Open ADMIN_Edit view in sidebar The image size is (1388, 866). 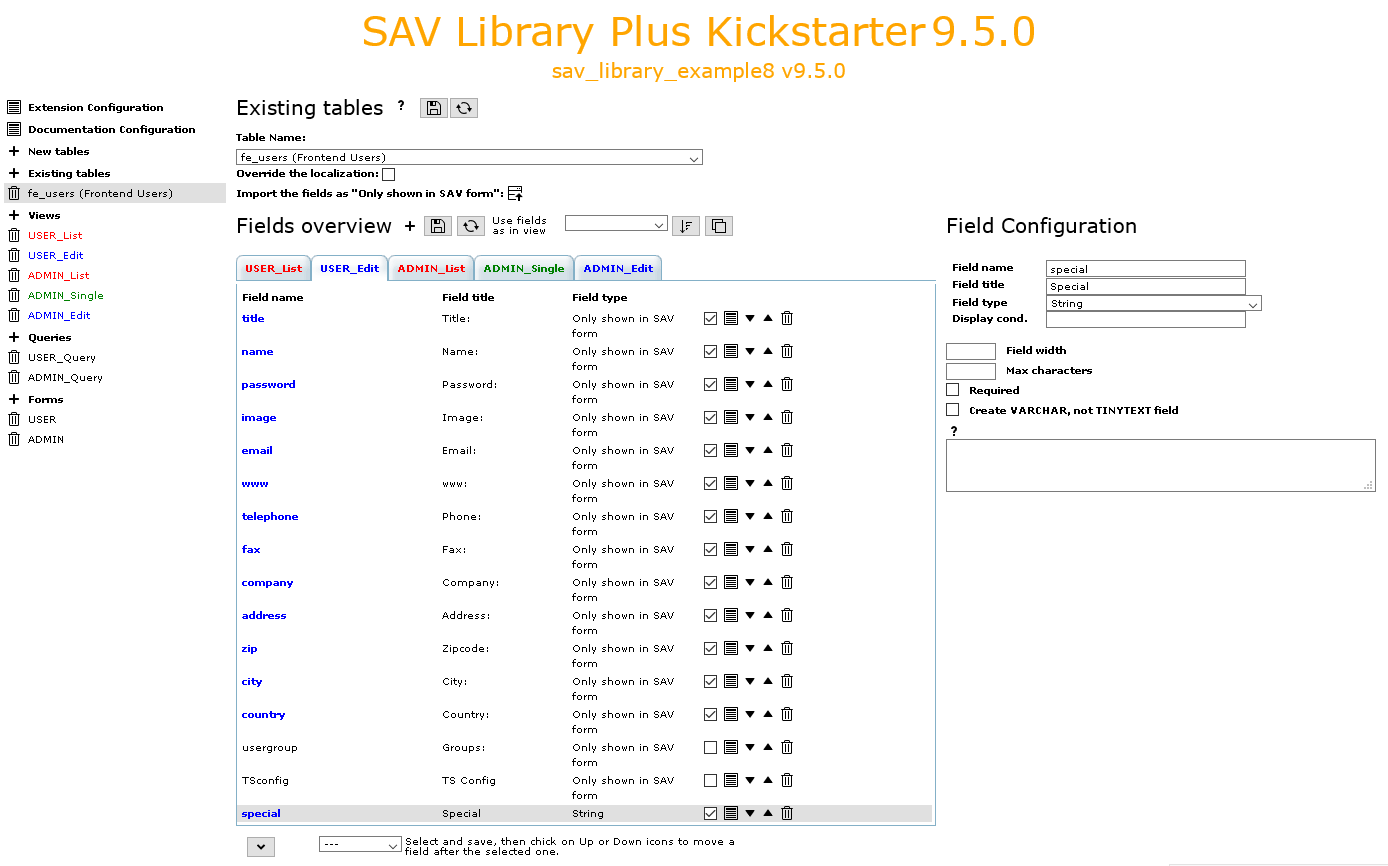tap(59, 315)
